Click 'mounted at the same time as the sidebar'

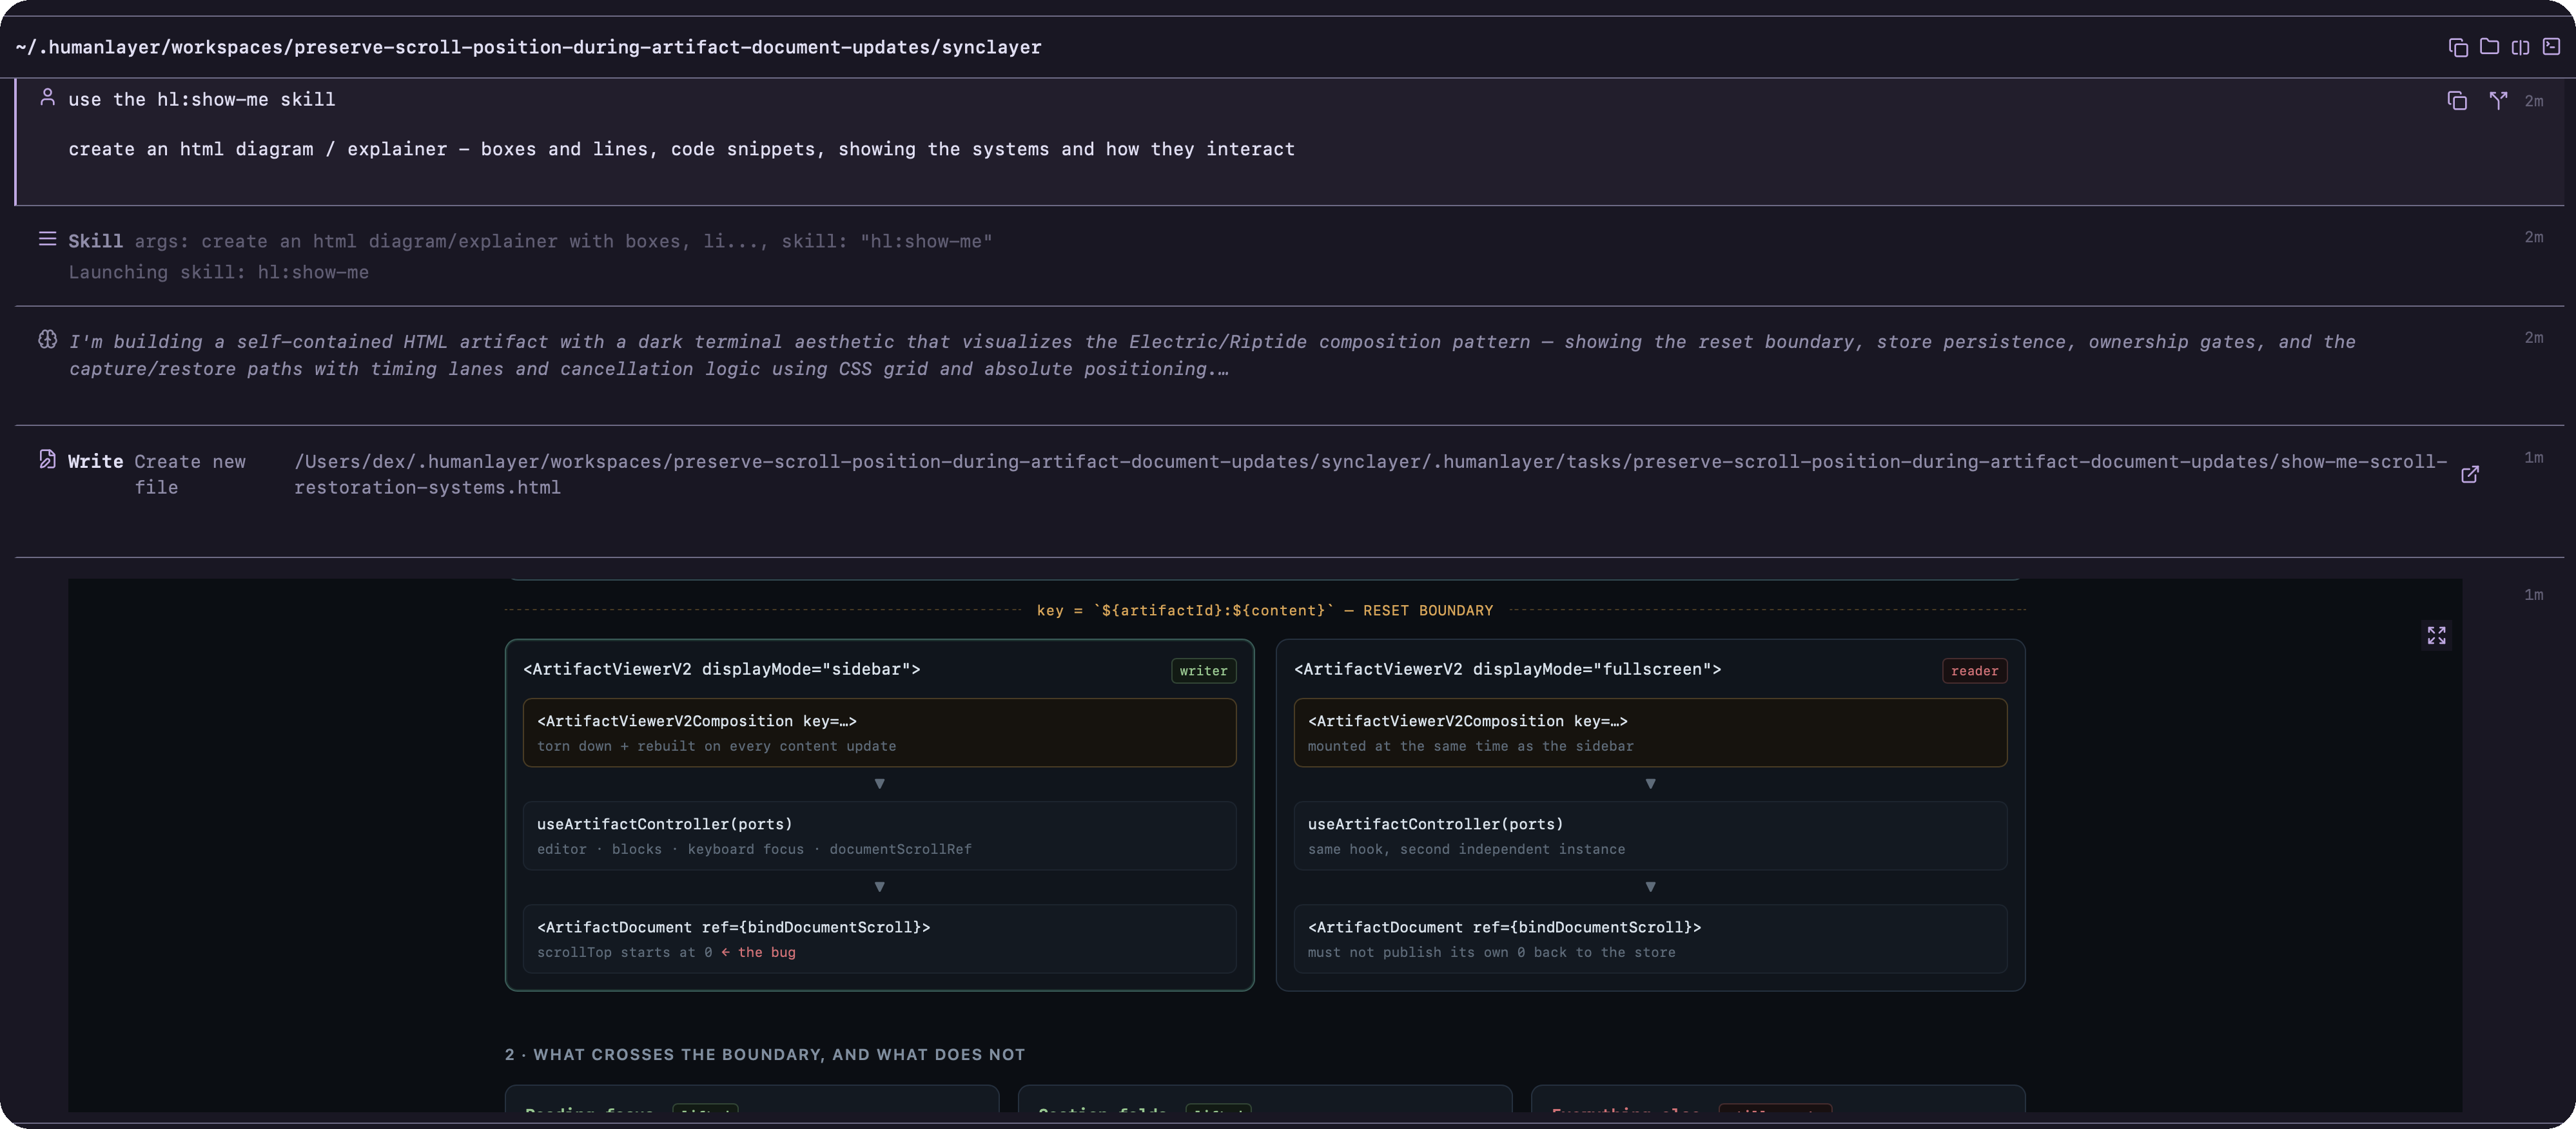tap(1470, 746)
